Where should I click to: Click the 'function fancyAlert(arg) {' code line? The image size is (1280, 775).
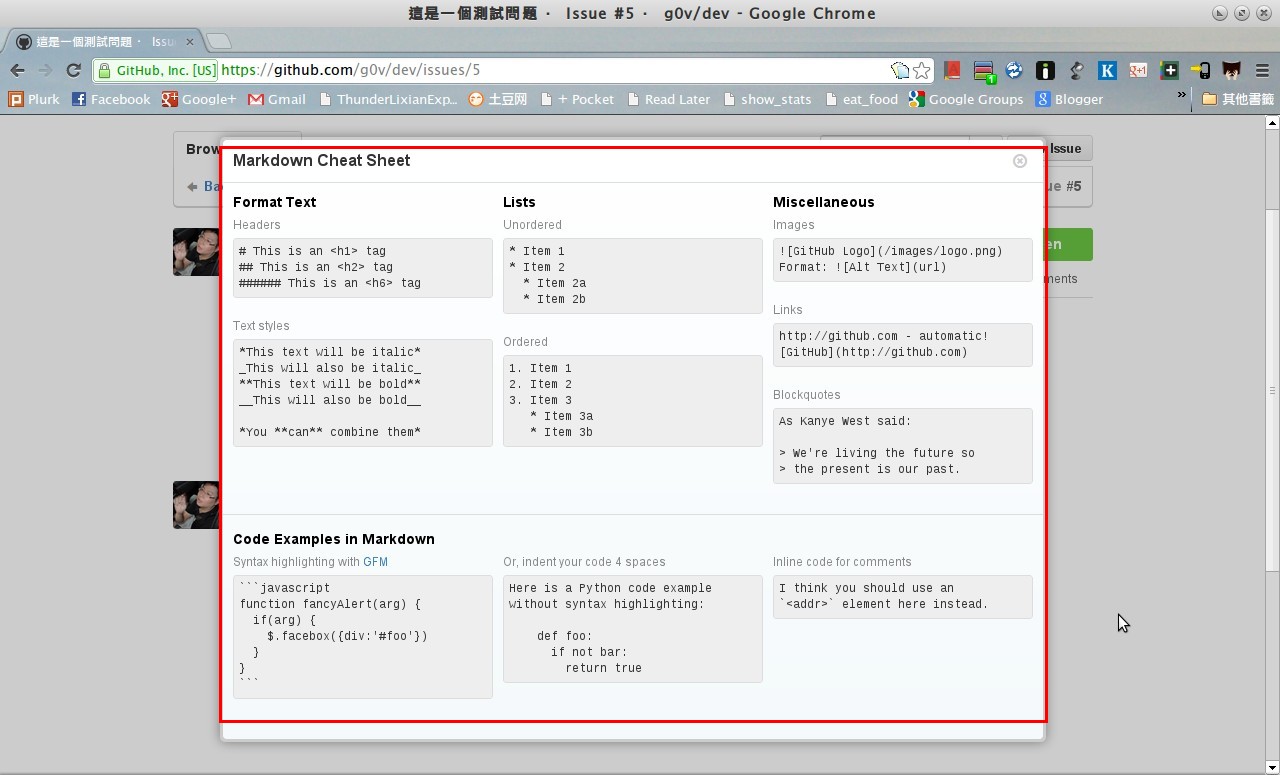click(330, 604)
